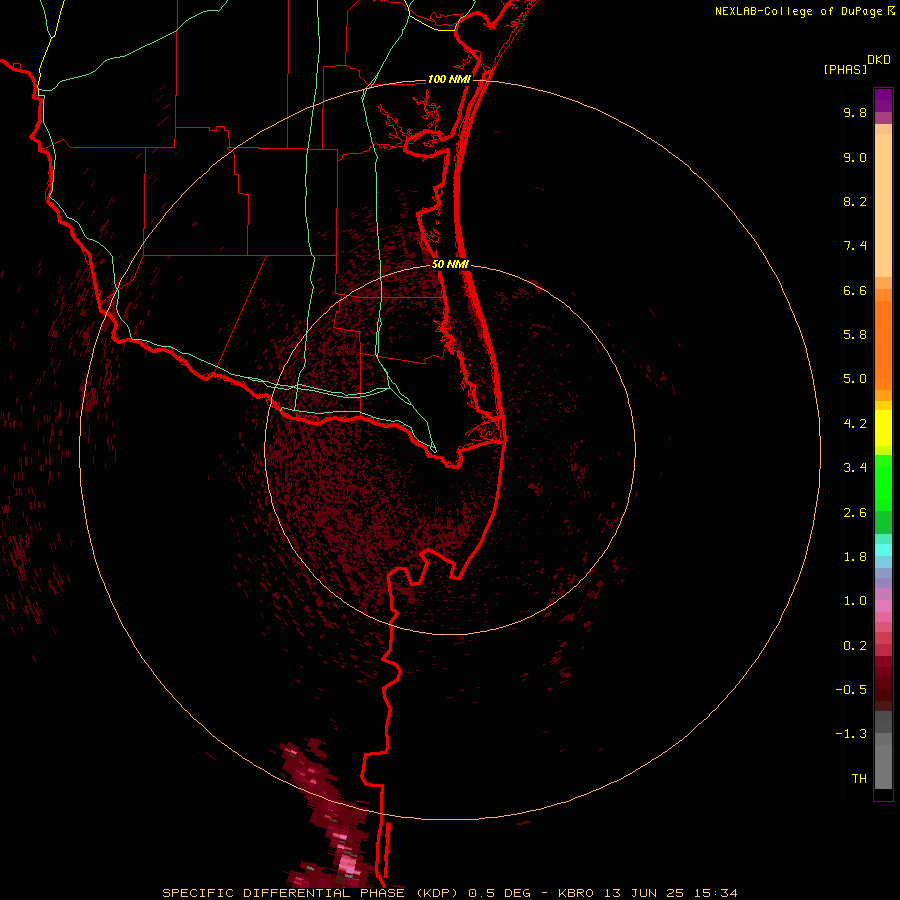Click the 1.0 scale value
Screen dimensions: 900x900
[x=855, y=601]
